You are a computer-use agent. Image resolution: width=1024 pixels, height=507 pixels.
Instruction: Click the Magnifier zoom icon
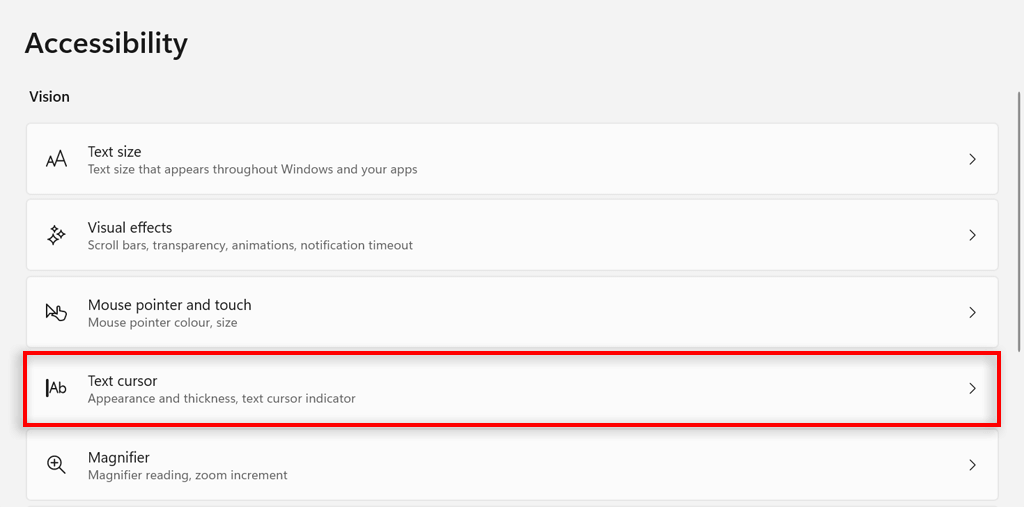click(x=56, y=465)
